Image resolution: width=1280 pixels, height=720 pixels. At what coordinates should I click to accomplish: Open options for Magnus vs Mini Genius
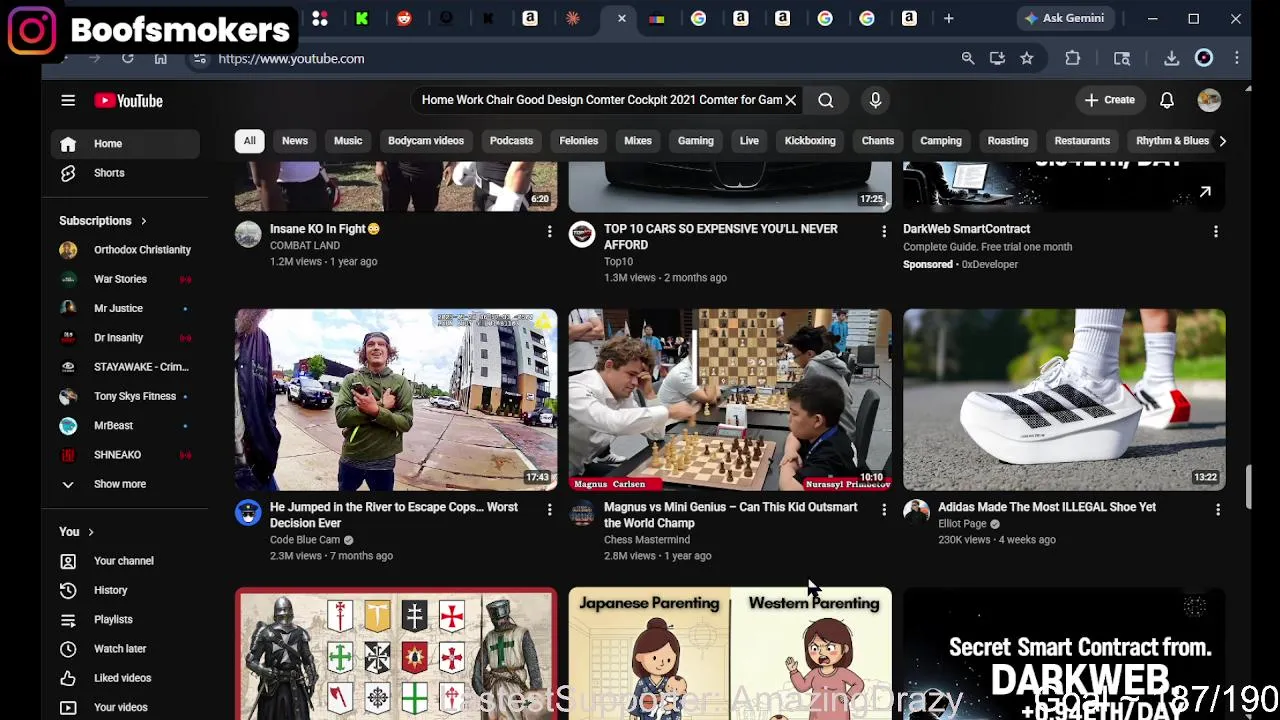[883, 510]
